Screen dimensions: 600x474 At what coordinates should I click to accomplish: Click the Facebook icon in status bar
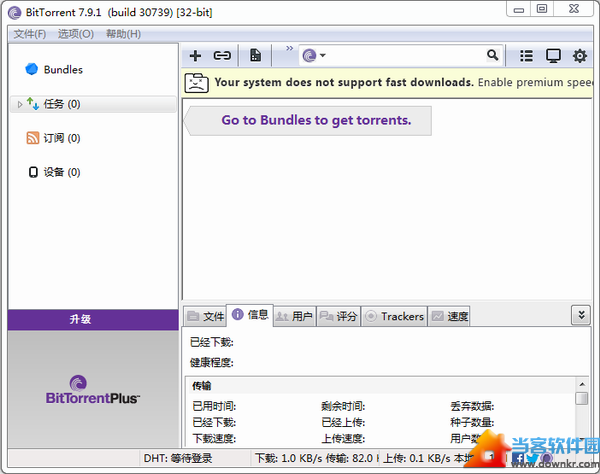tap(518, 458)
